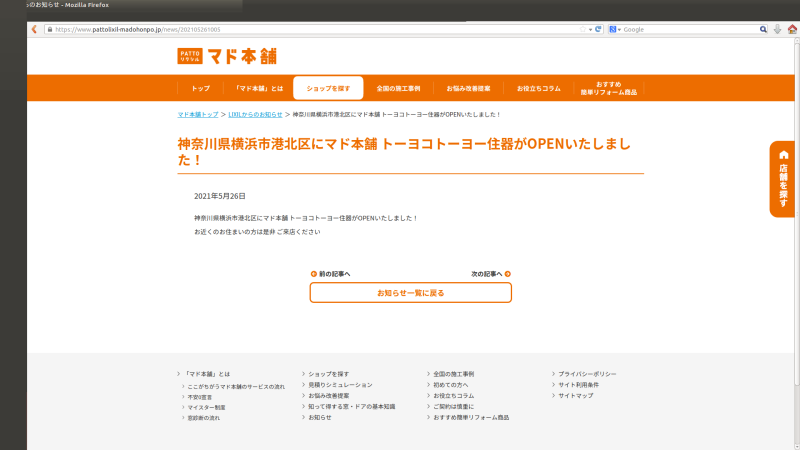Click the search magnifier icon

coord(763,30)
